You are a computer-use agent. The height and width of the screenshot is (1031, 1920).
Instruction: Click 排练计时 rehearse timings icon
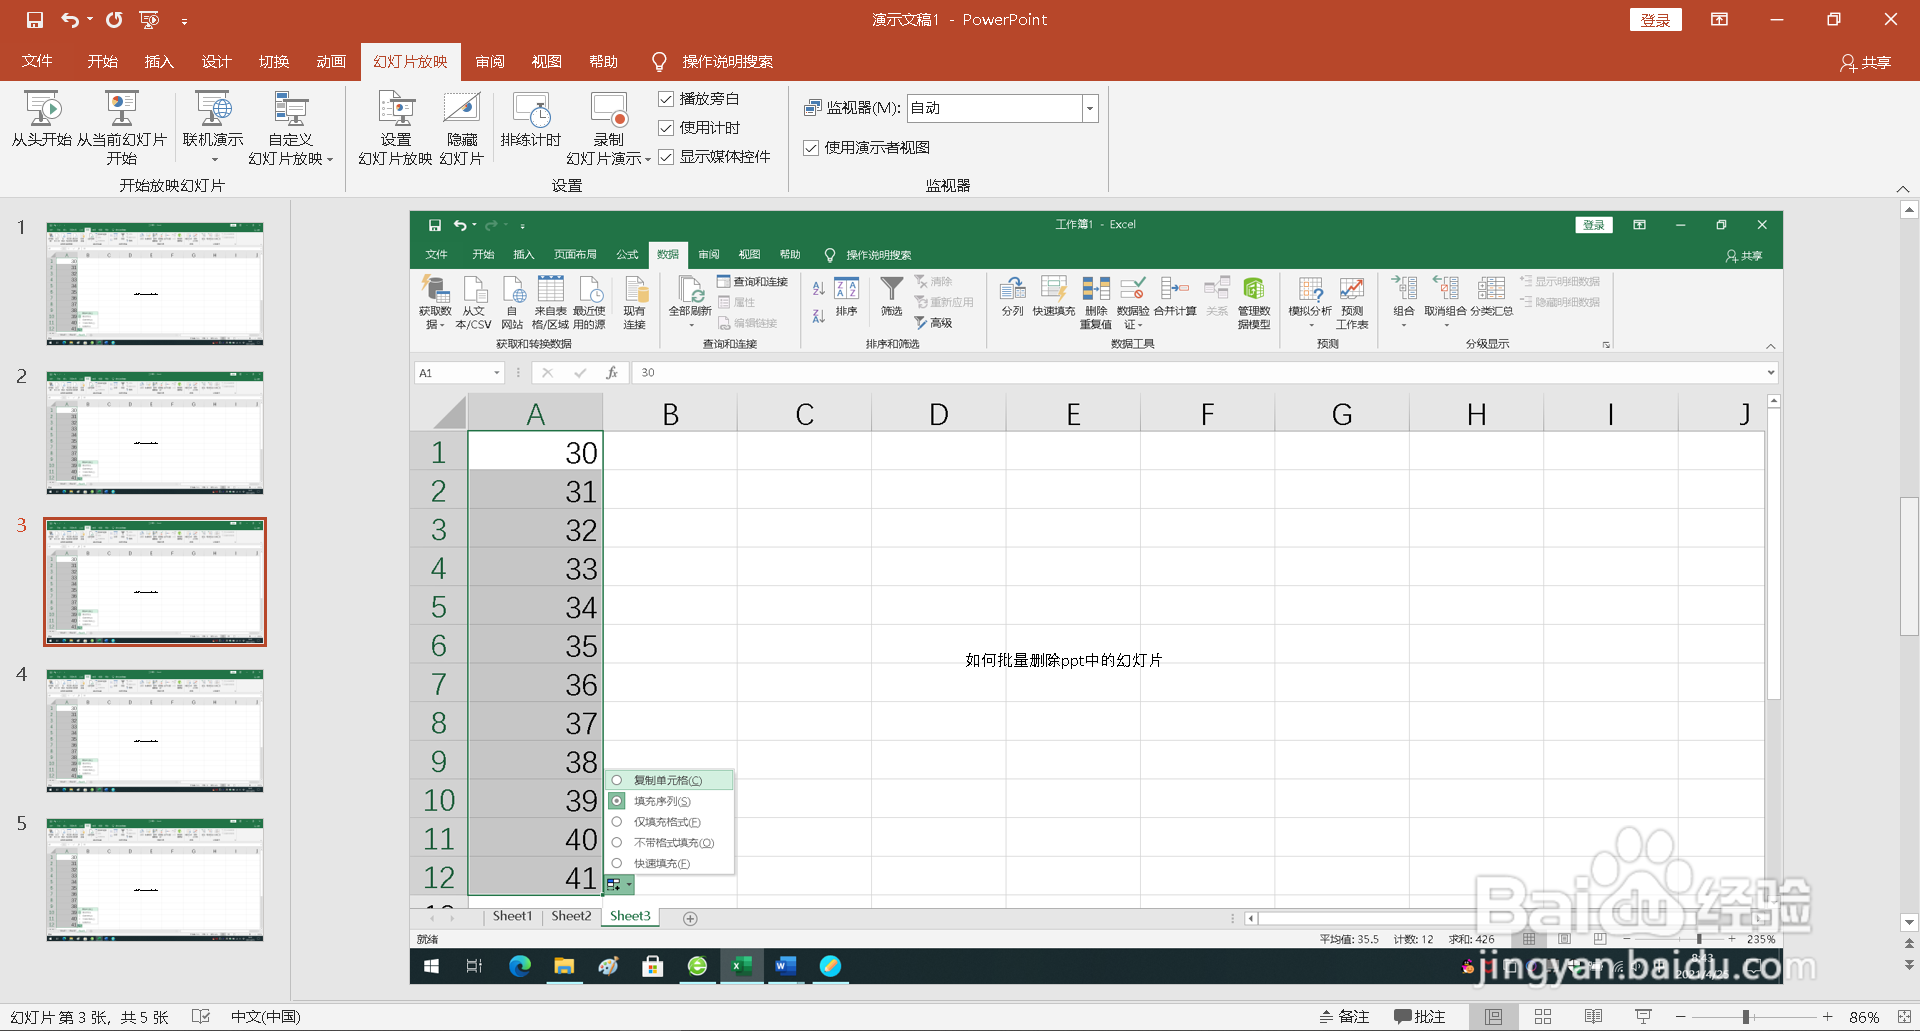pyautogui.click(x=531, y=120)
